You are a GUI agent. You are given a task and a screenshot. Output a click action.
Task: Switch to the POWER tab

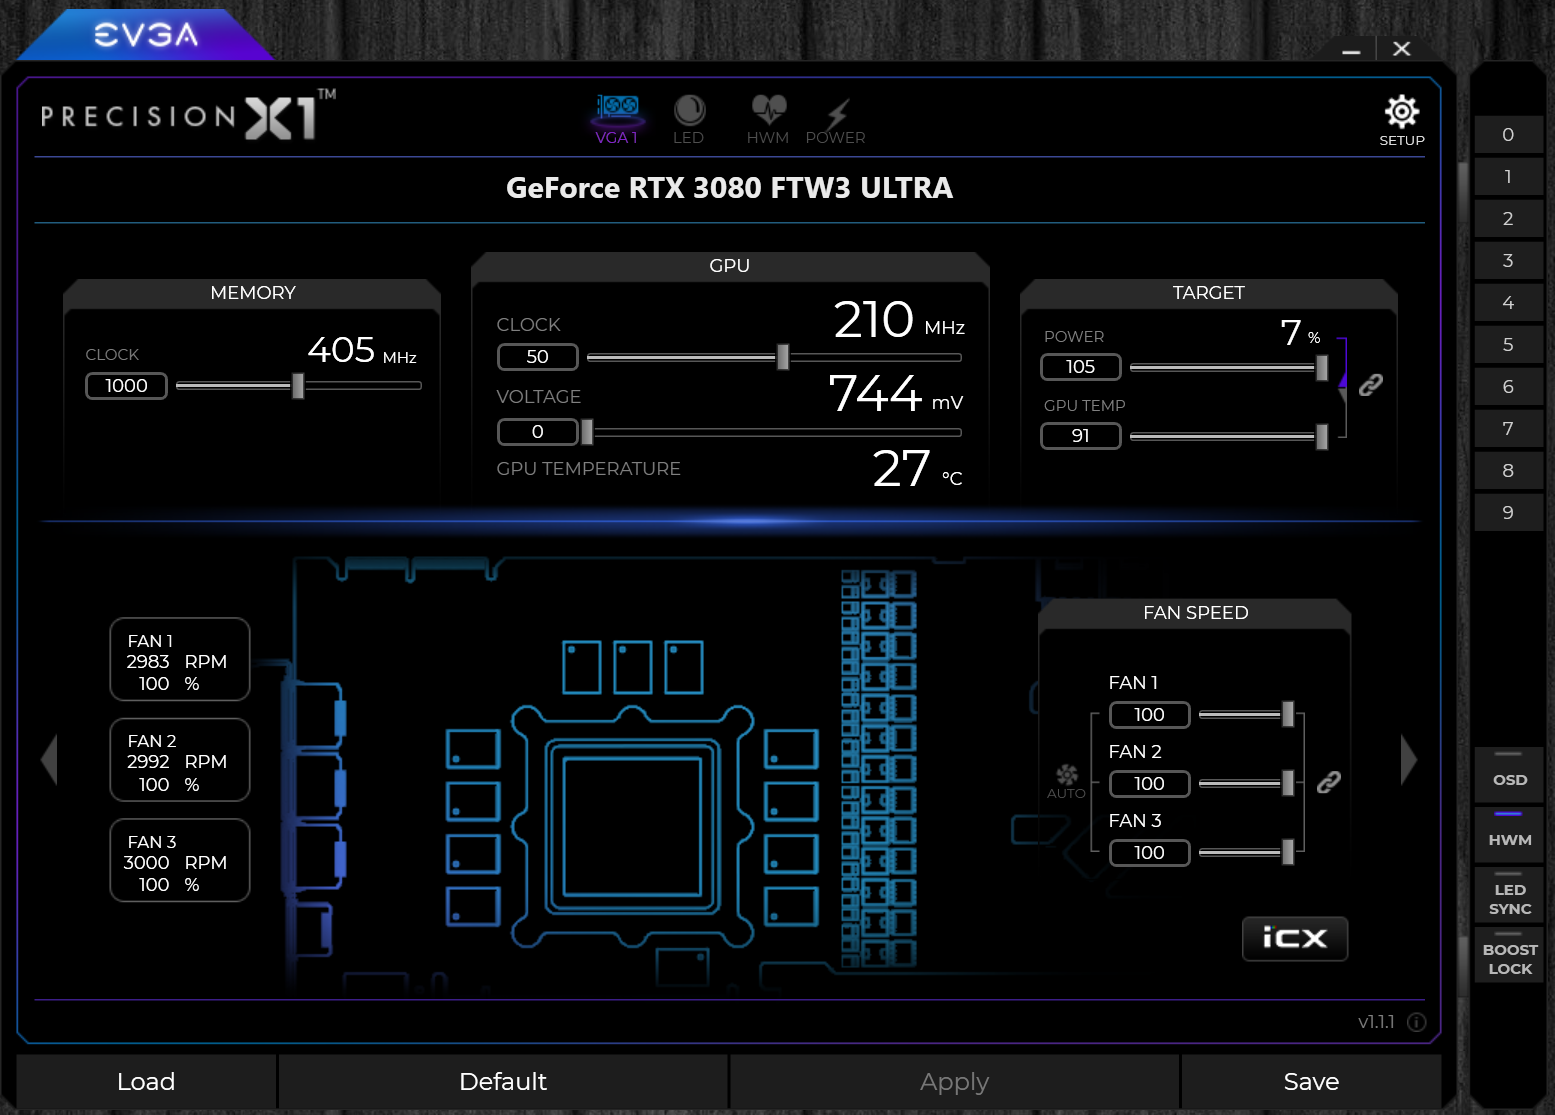[x=836, y=120]
